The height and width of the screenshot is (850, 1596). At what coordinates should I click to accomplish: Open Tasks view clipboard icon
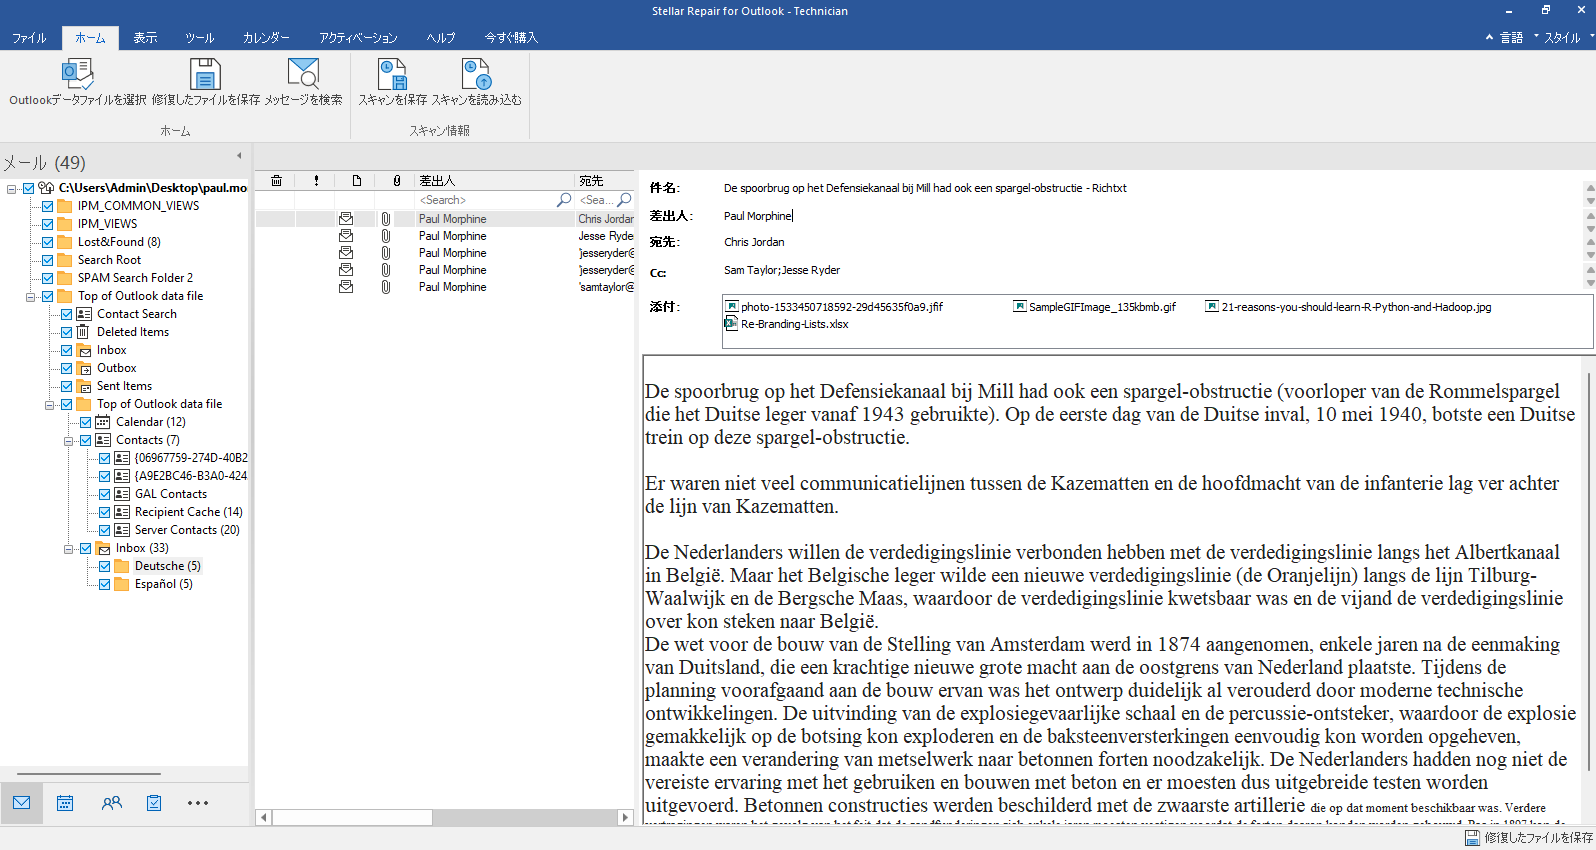tap(154, 803)
